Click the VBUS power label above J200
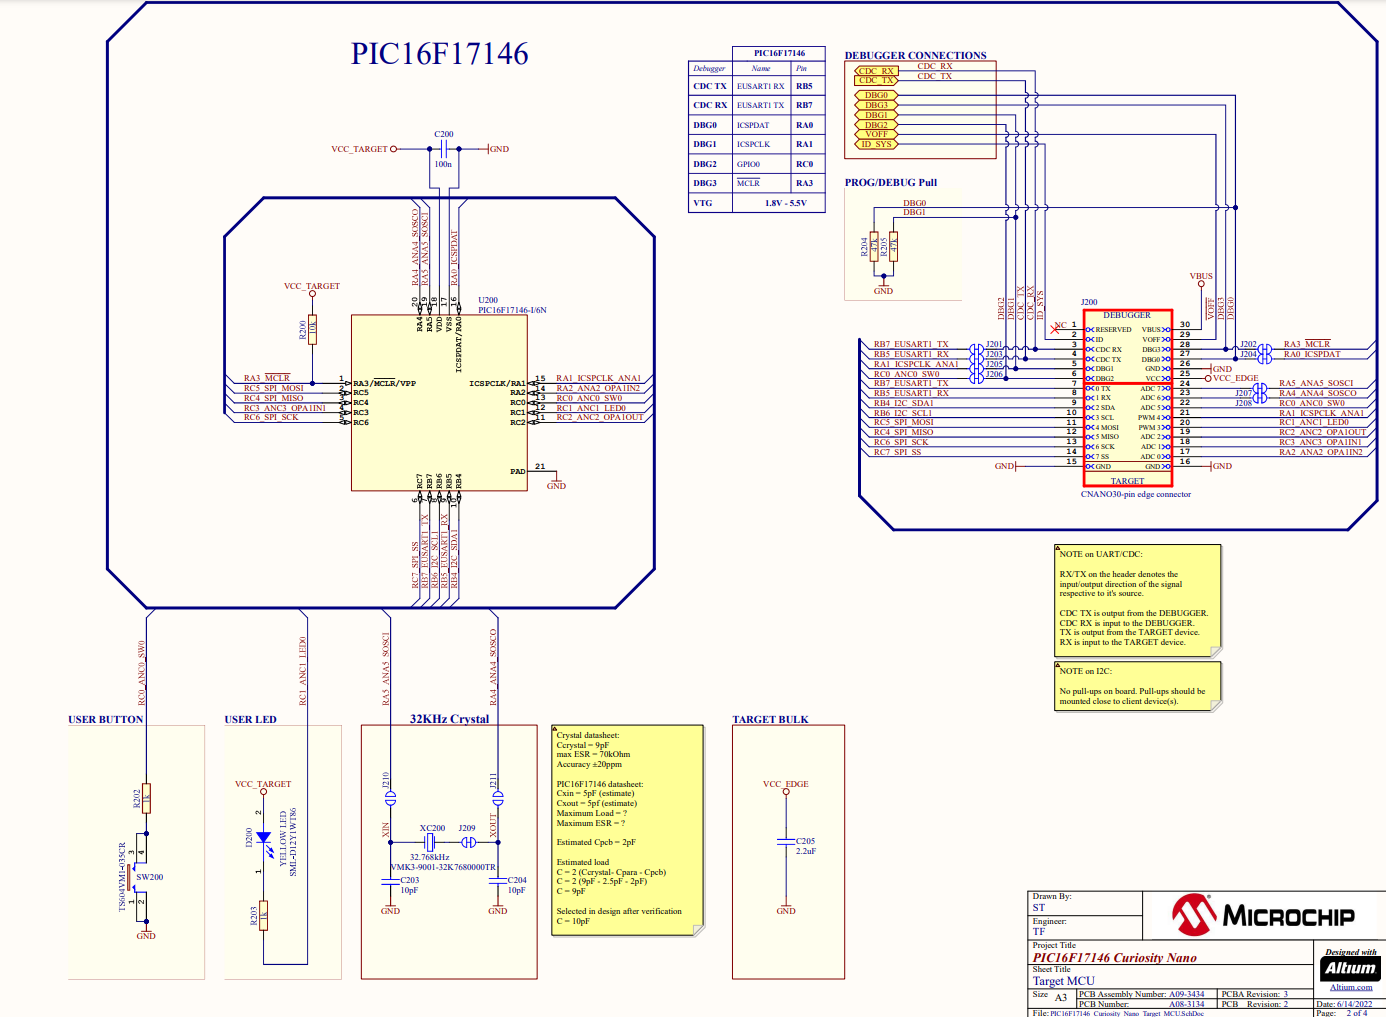 (1201, 276)
